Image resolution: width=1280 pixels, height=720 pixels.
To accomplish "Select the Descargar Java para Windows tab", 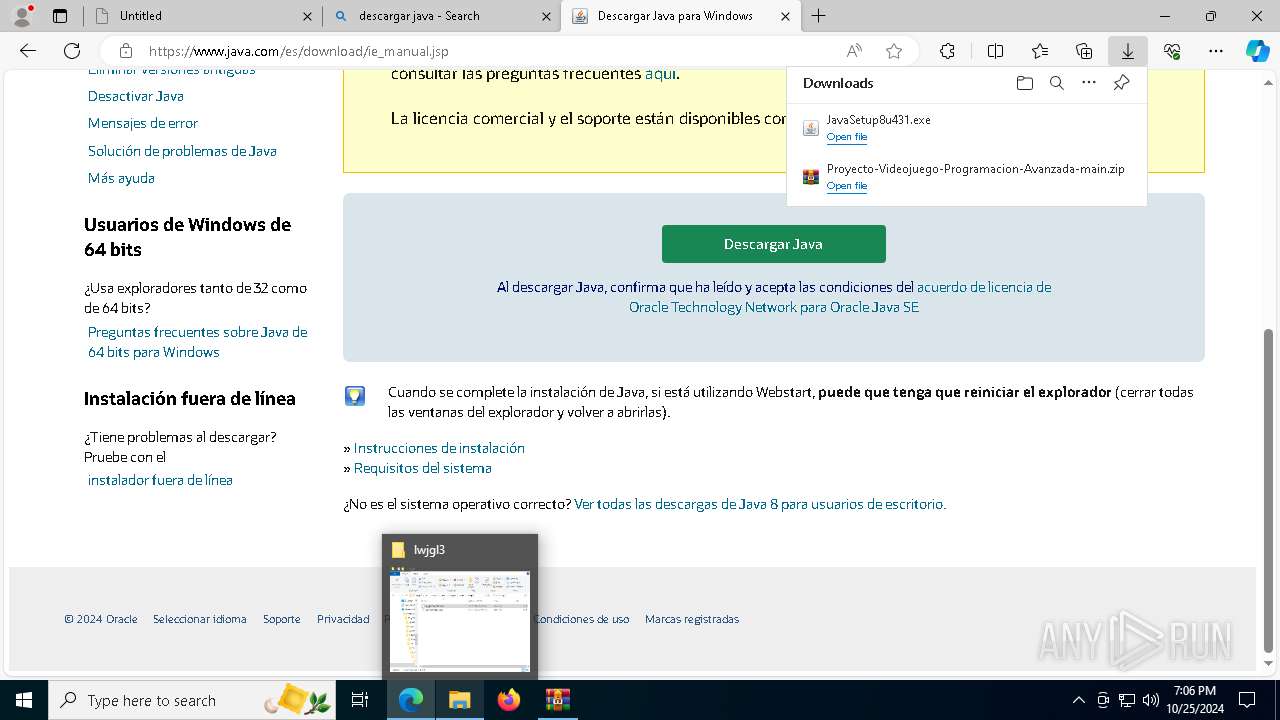I will [681, 16].
